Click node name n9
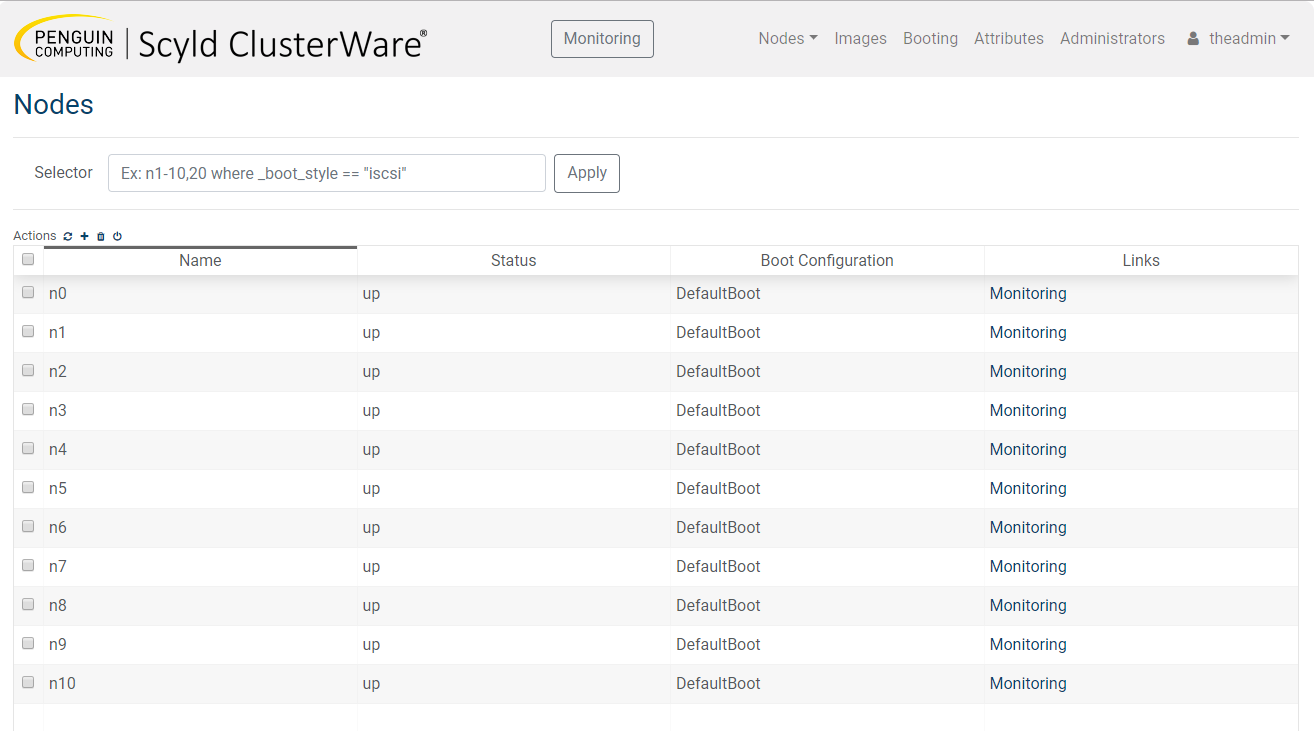The height and width of the screenshot is (731, 1314). [x=58, y=645]
